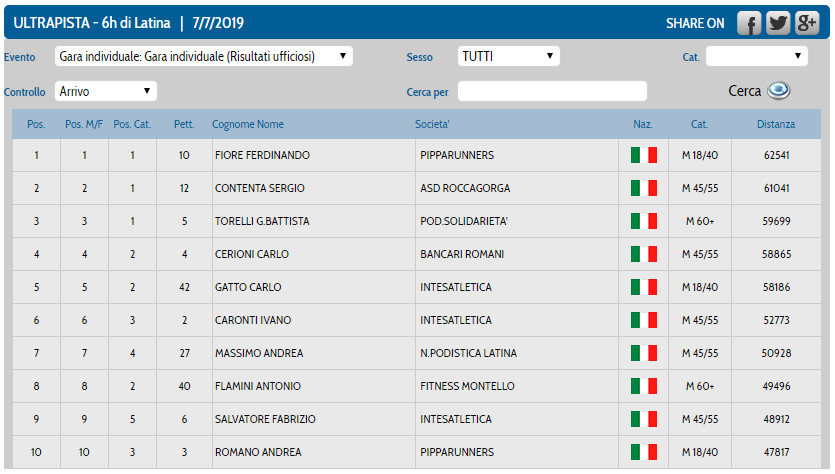Expand the Sesso TUTTI dropdown

508,57
